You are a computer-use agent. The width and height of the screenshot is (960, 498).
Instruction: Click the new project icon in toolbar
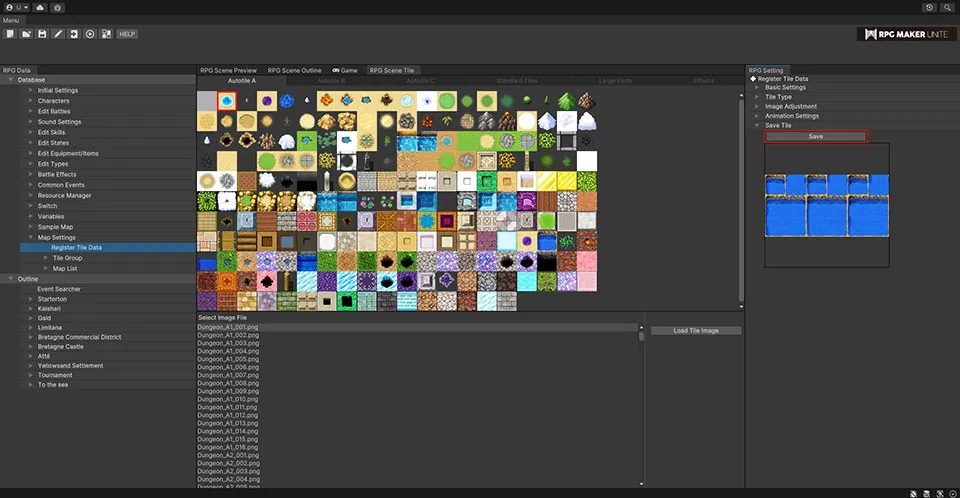tap(9, 34)
